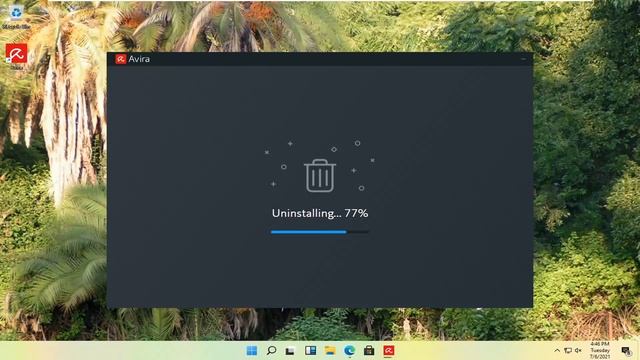Open network settings from the tray
The image size is (640, 360).
568,351
